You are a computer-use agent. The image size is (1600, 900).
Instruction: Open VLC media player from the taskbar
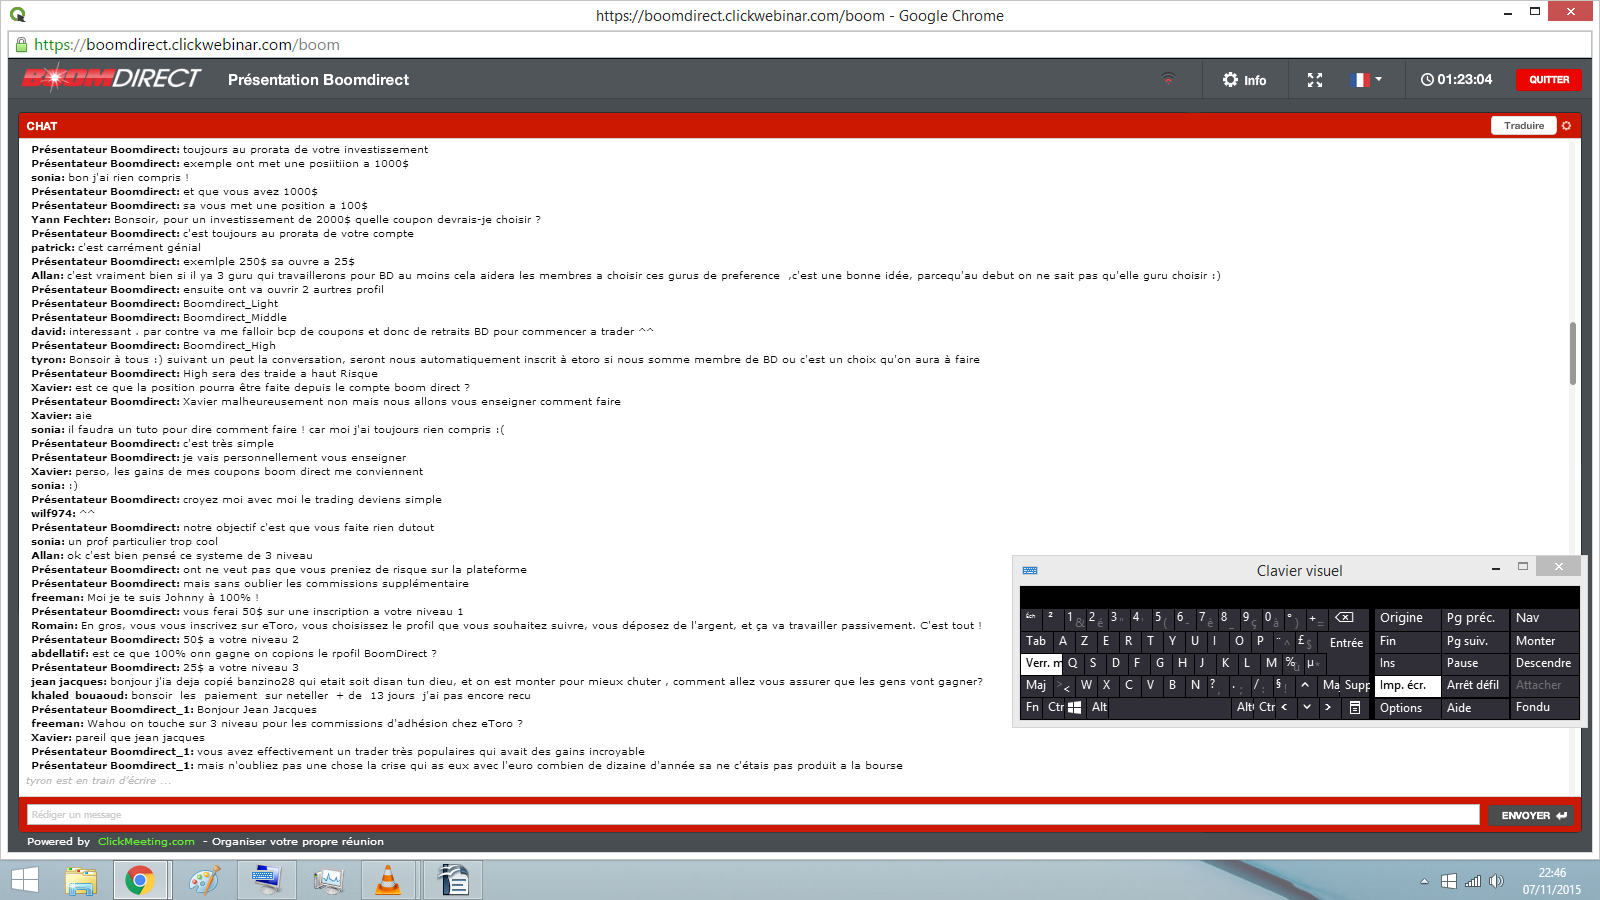(387, 881)
